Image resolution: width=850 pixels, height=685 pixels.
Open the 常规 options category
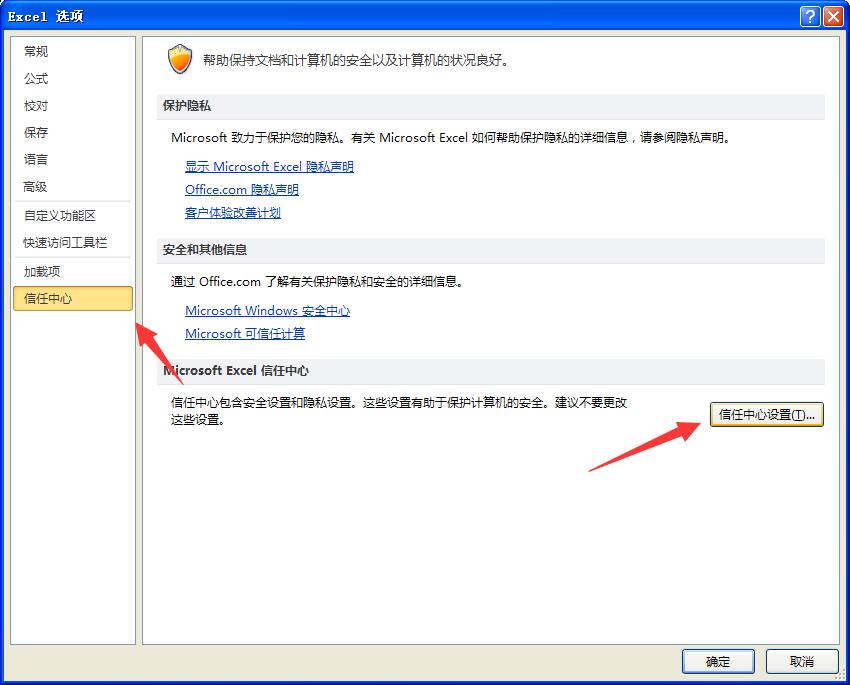[36, 51]
